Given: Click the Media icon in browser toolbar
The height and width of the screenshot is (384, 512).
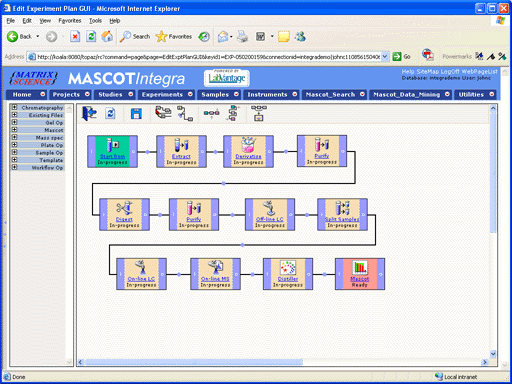Looking at the screenshot, I should click(x=204, y=36).
